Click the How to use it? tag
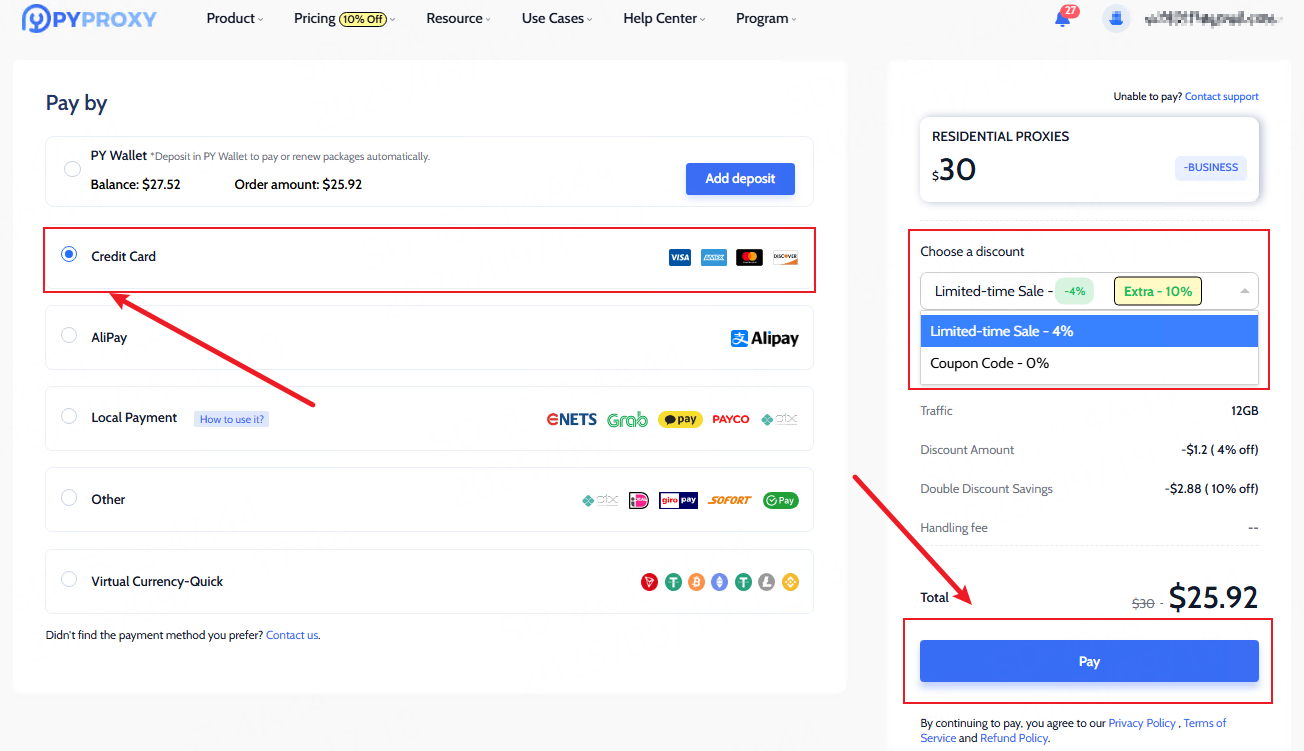Screen dimensions: 1304x751 [x=231, y=419]
